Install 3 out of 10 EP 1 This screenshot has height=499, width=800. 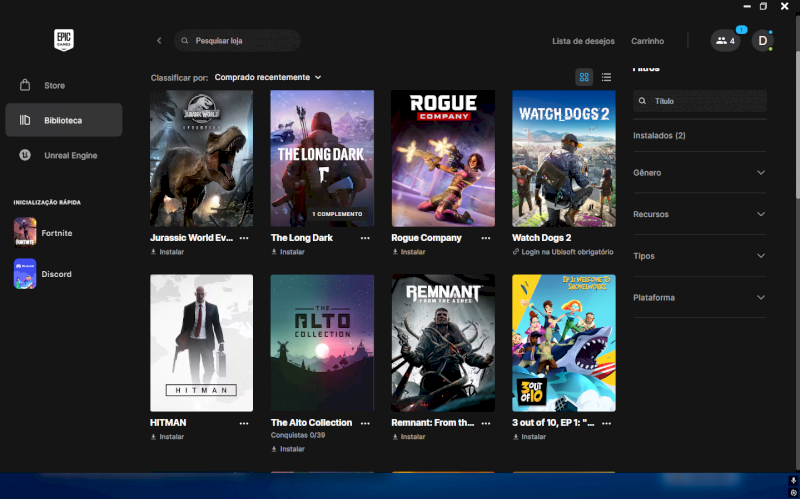click(530, 437)
